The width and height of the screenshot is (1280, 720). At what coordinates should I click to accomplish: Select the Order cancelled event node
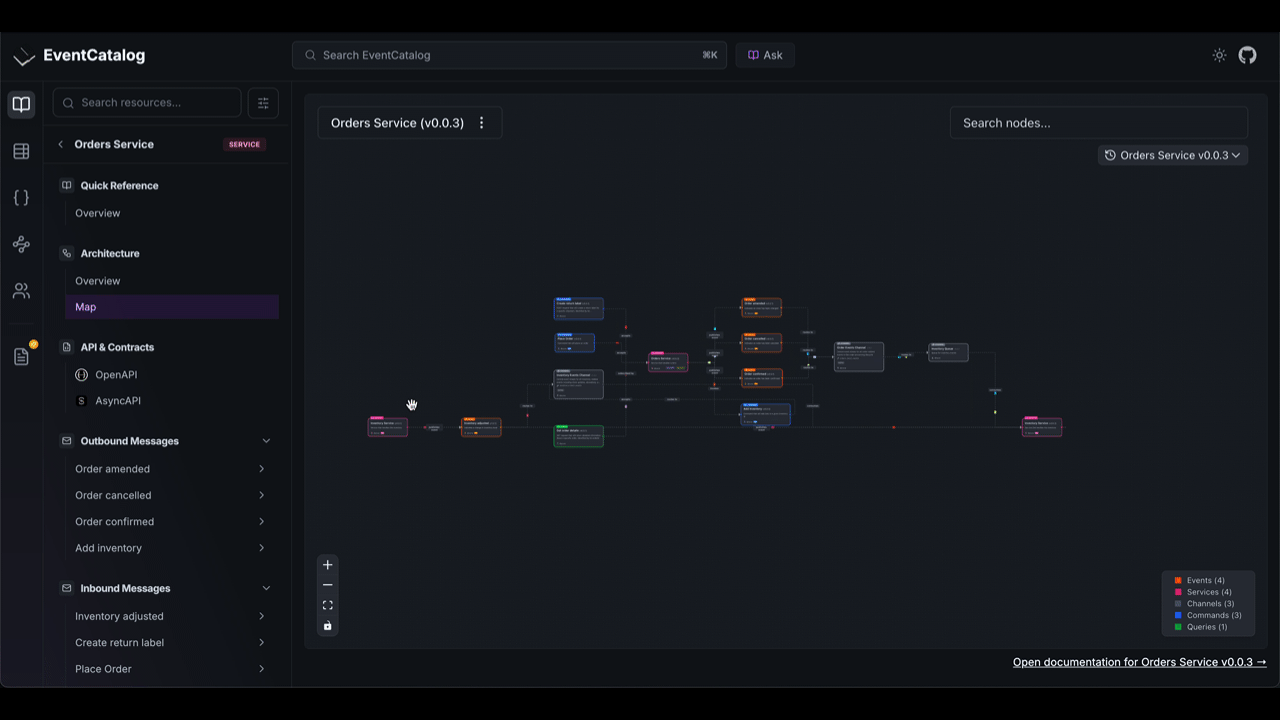[762, 343]
